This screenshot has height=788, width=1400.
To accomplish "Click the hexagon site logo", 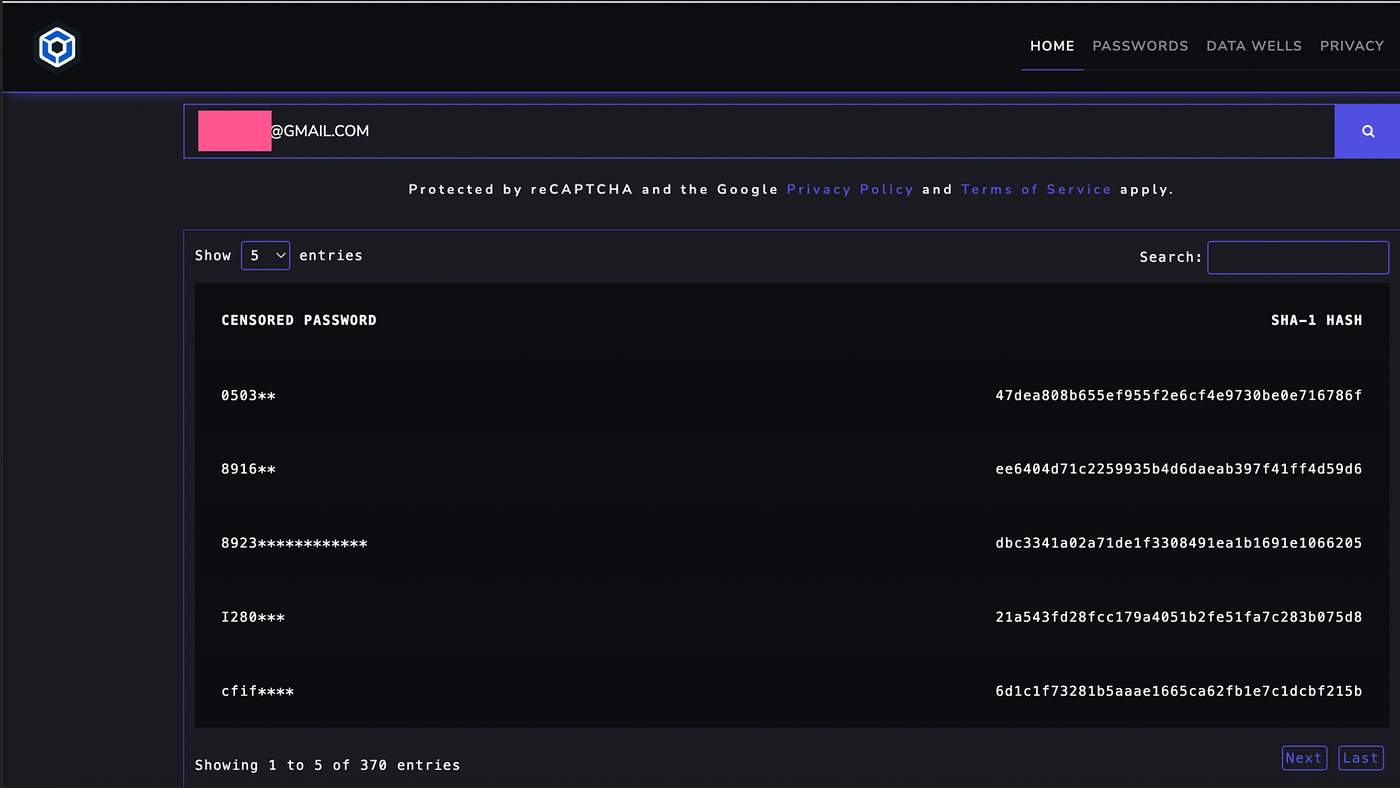I will 56,47.
